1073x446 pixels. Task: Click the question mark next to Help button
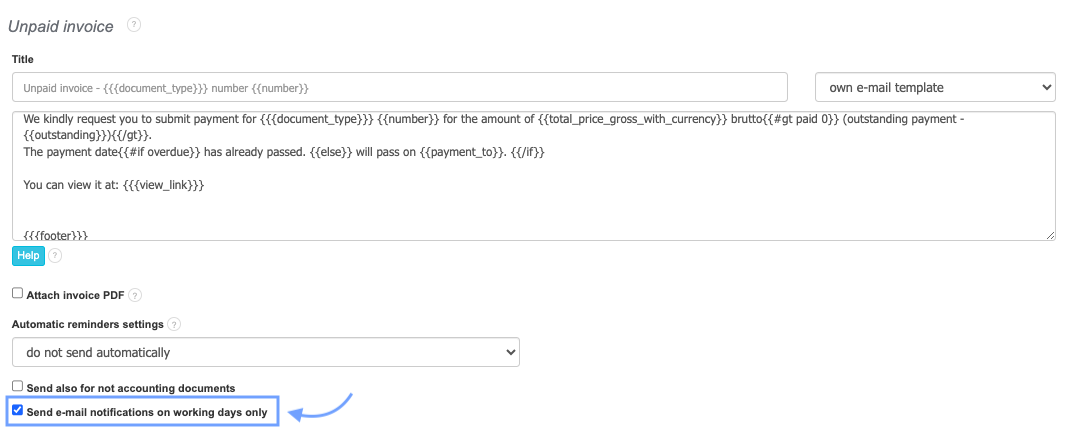pos(56,256)
